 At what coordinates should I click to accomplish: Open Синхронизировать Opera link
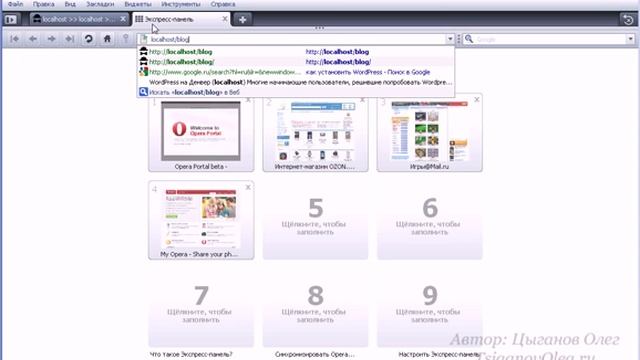(314, 355)
